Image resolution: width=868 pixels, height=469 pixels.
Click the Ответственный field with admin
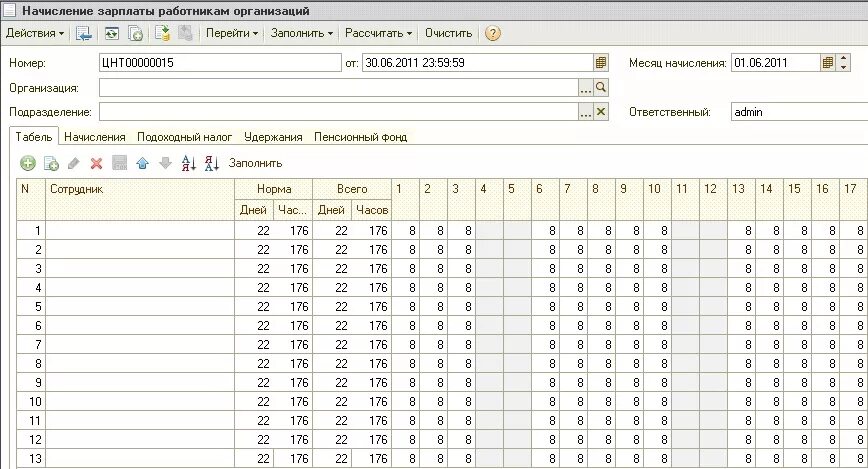[799, 112]
